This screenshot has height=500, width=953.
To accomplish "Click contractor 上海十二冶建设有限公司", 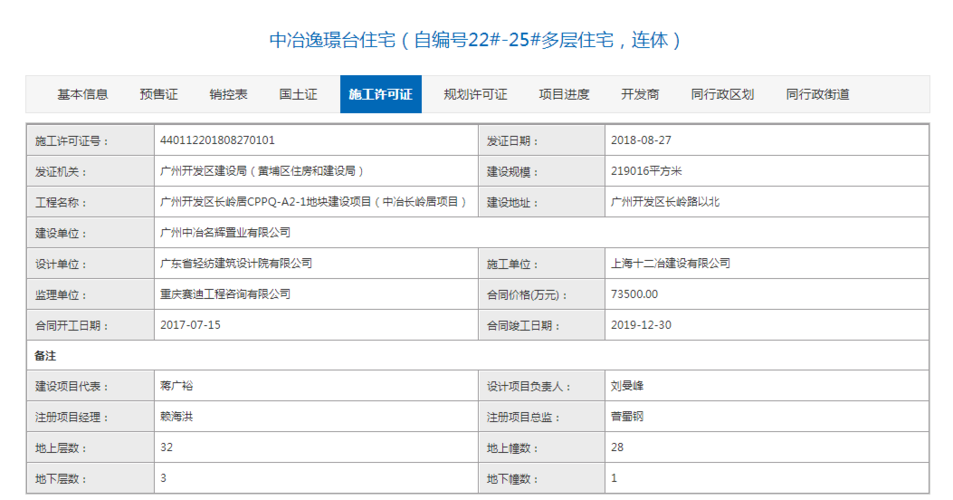I will tap(670, 264).
